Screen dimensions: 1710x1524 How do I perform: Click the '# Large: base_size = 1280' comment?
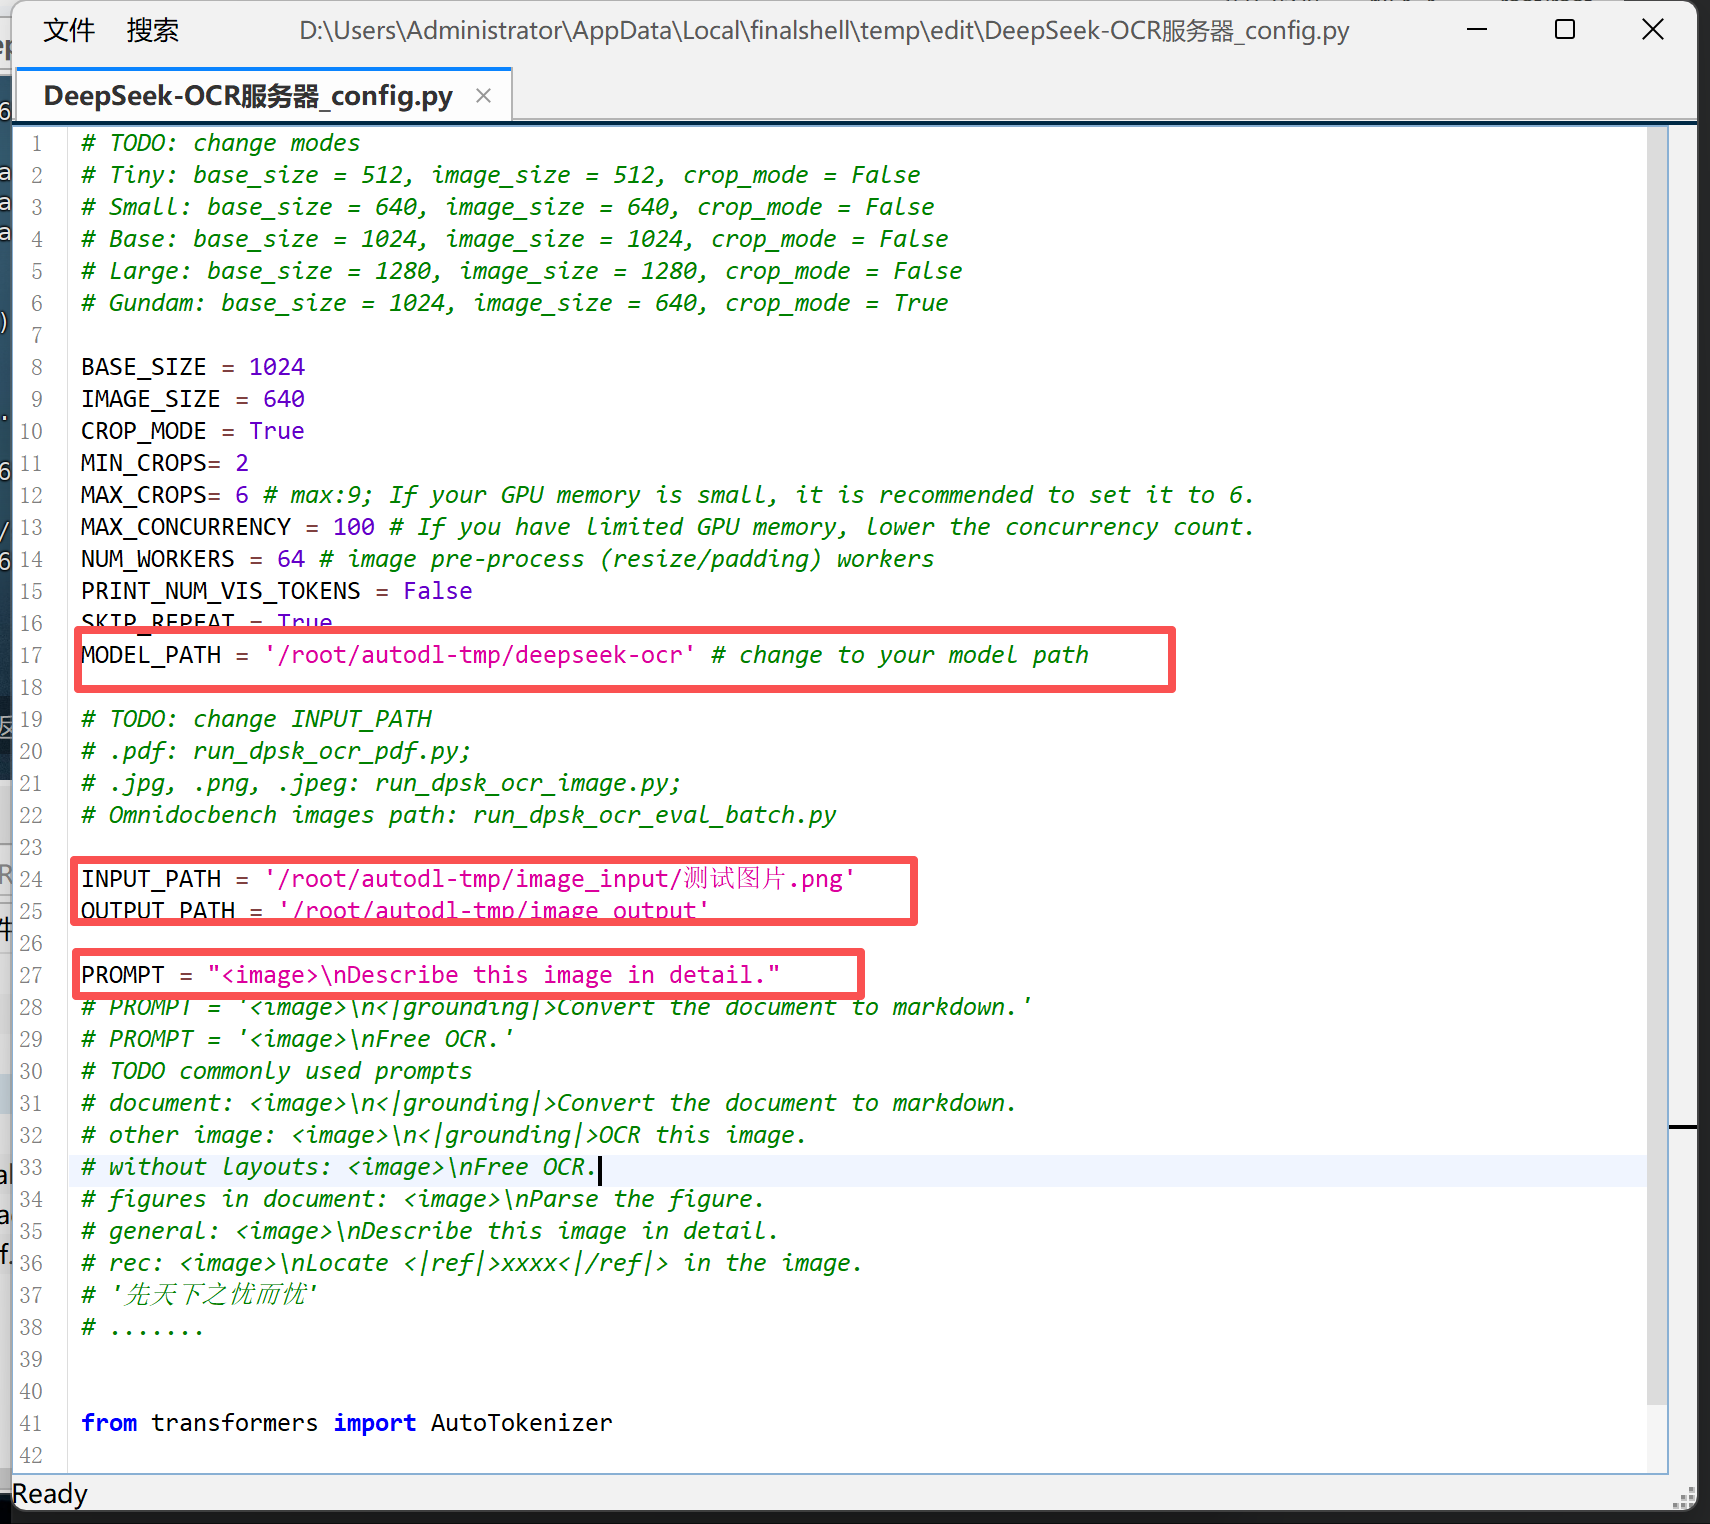pyautogui.click(x=522, y=271)
